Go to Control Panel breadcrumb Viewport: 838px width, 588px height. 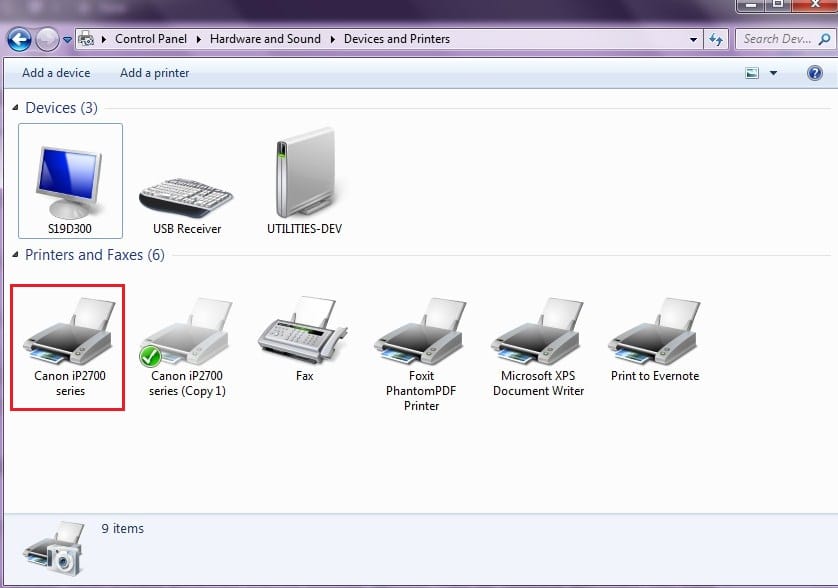click(x=151, y=39)
